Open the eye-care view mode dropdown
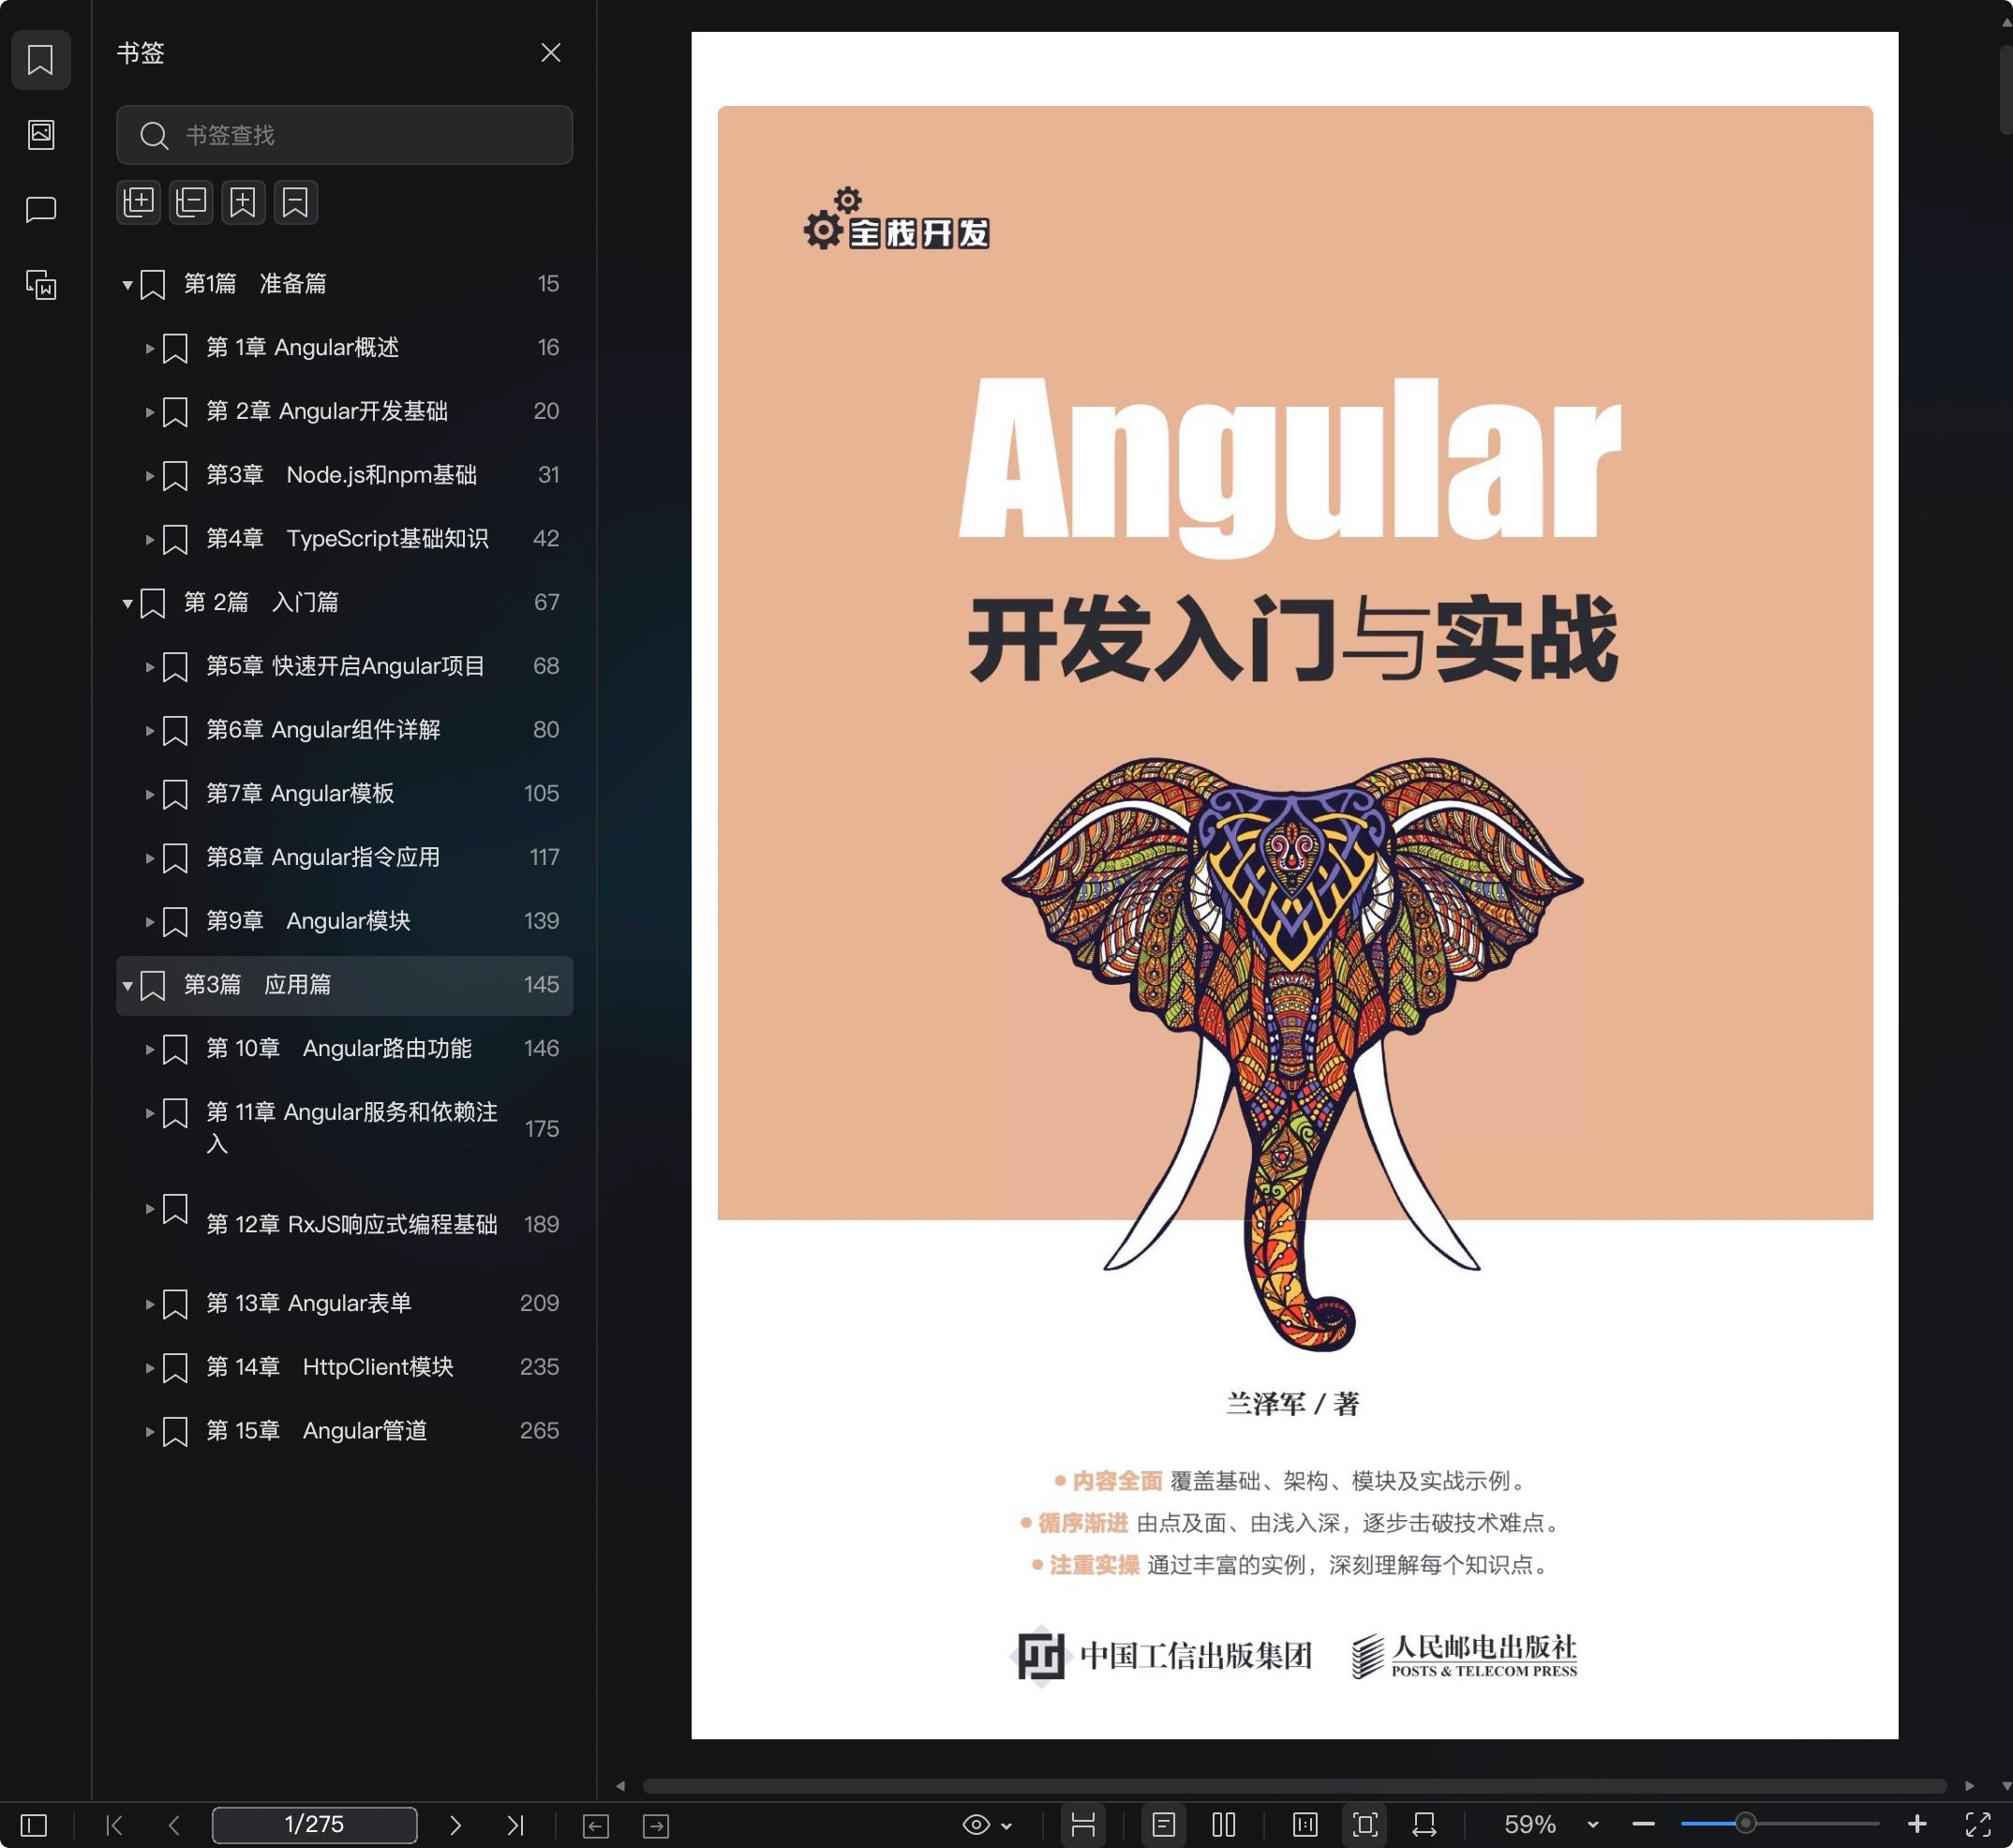 click(x=987, y=1825)
